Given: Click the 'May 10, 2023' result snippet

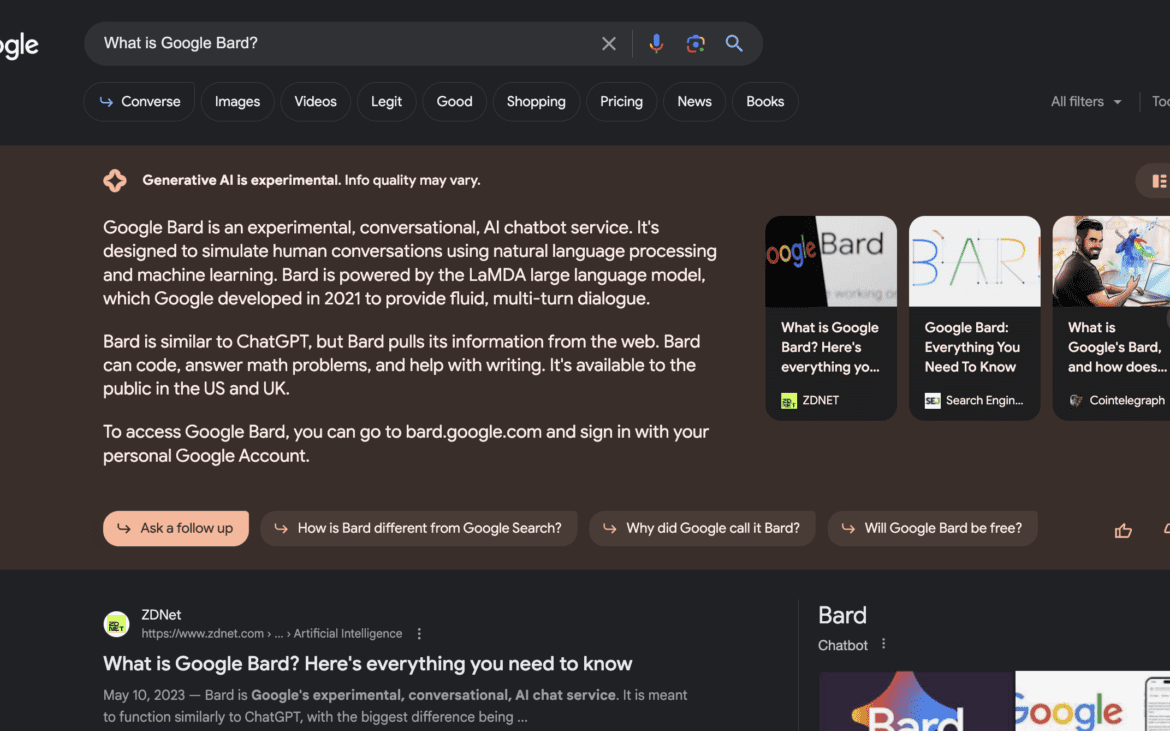Looking at the screenshot, I should [x=395, y=706].
